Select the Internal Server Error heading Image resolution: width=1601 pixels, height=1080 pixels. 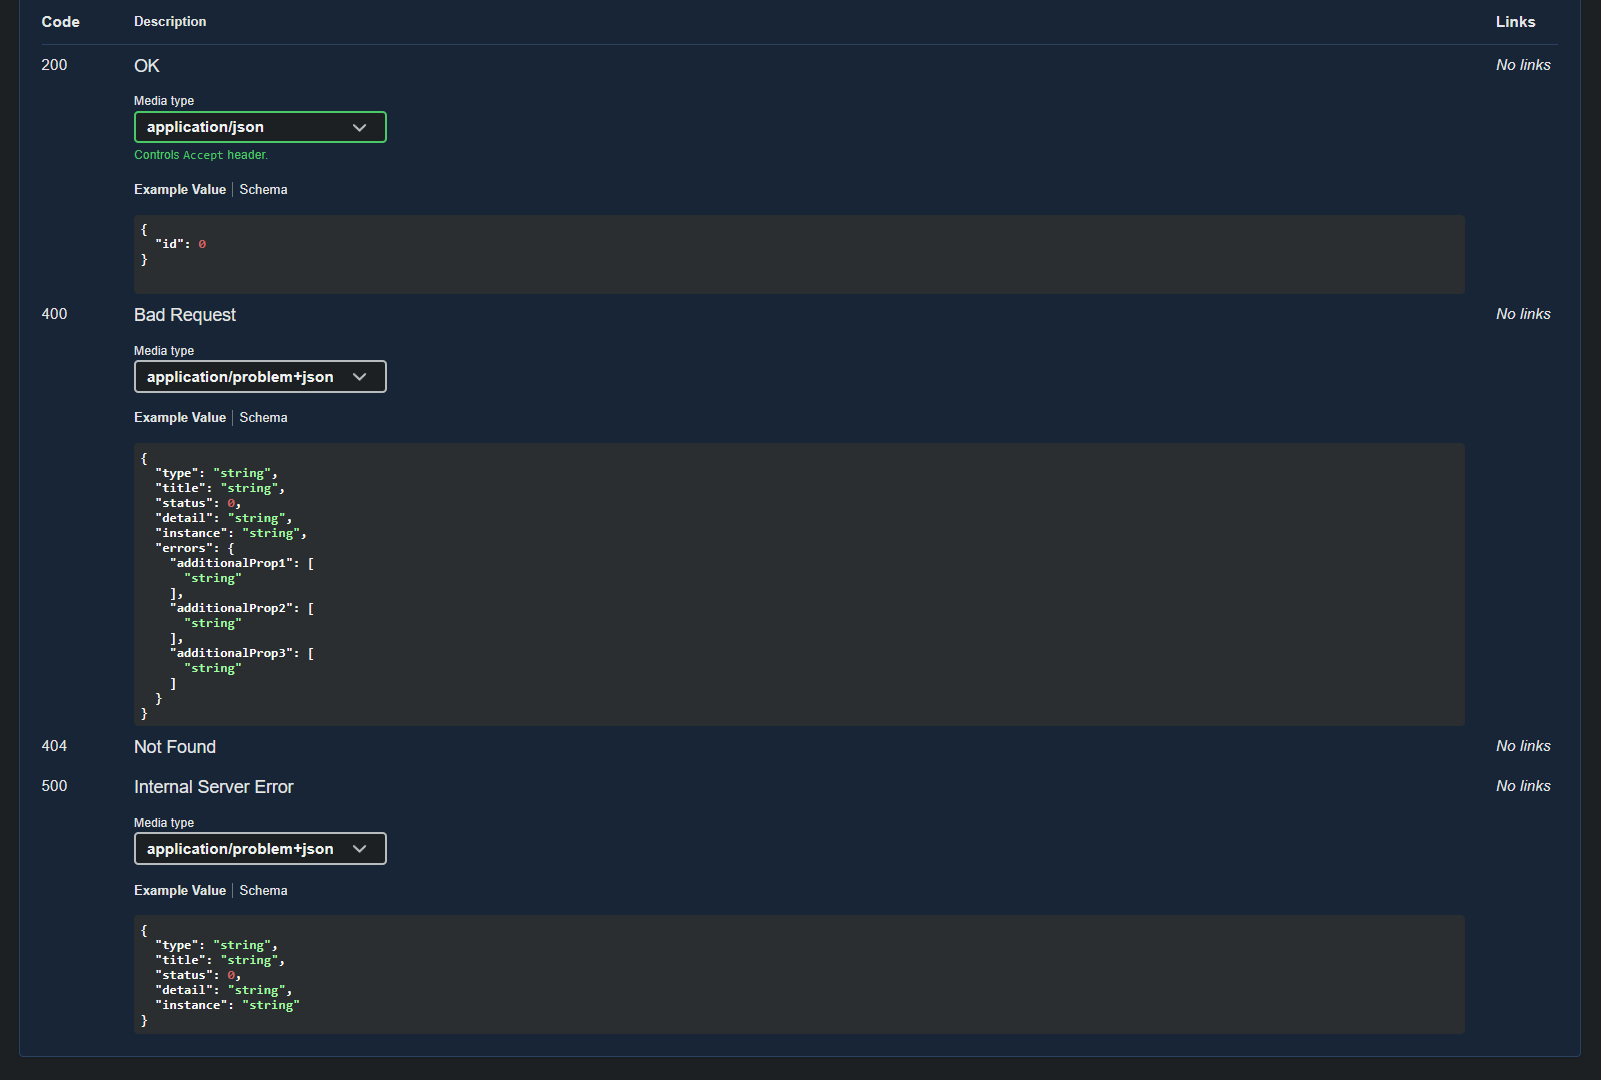[x=213, y=787]
